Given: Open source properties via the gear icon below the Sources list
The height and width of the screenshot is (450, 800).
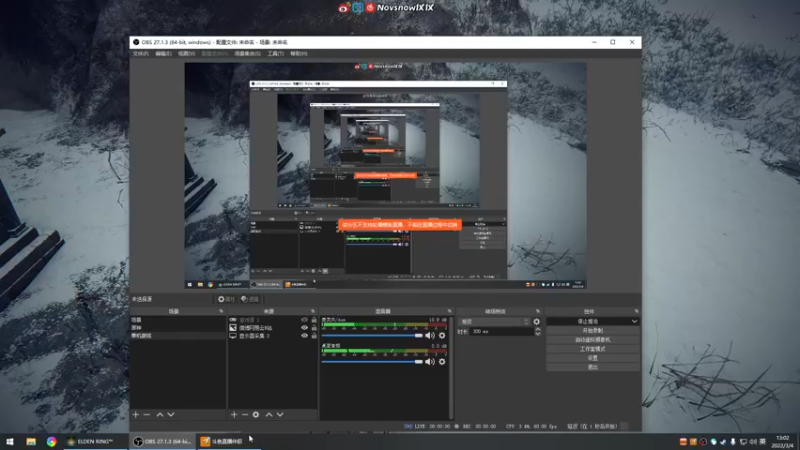Looking at the screenshot, I should pyautogui.click(x=256, y=415).
